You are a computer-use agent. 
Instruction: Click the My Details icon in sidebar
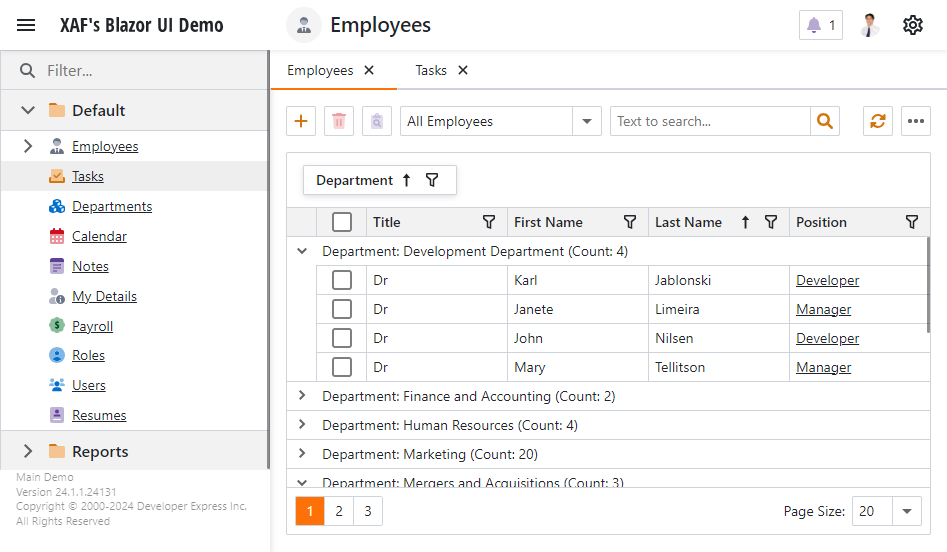point(57,297)
